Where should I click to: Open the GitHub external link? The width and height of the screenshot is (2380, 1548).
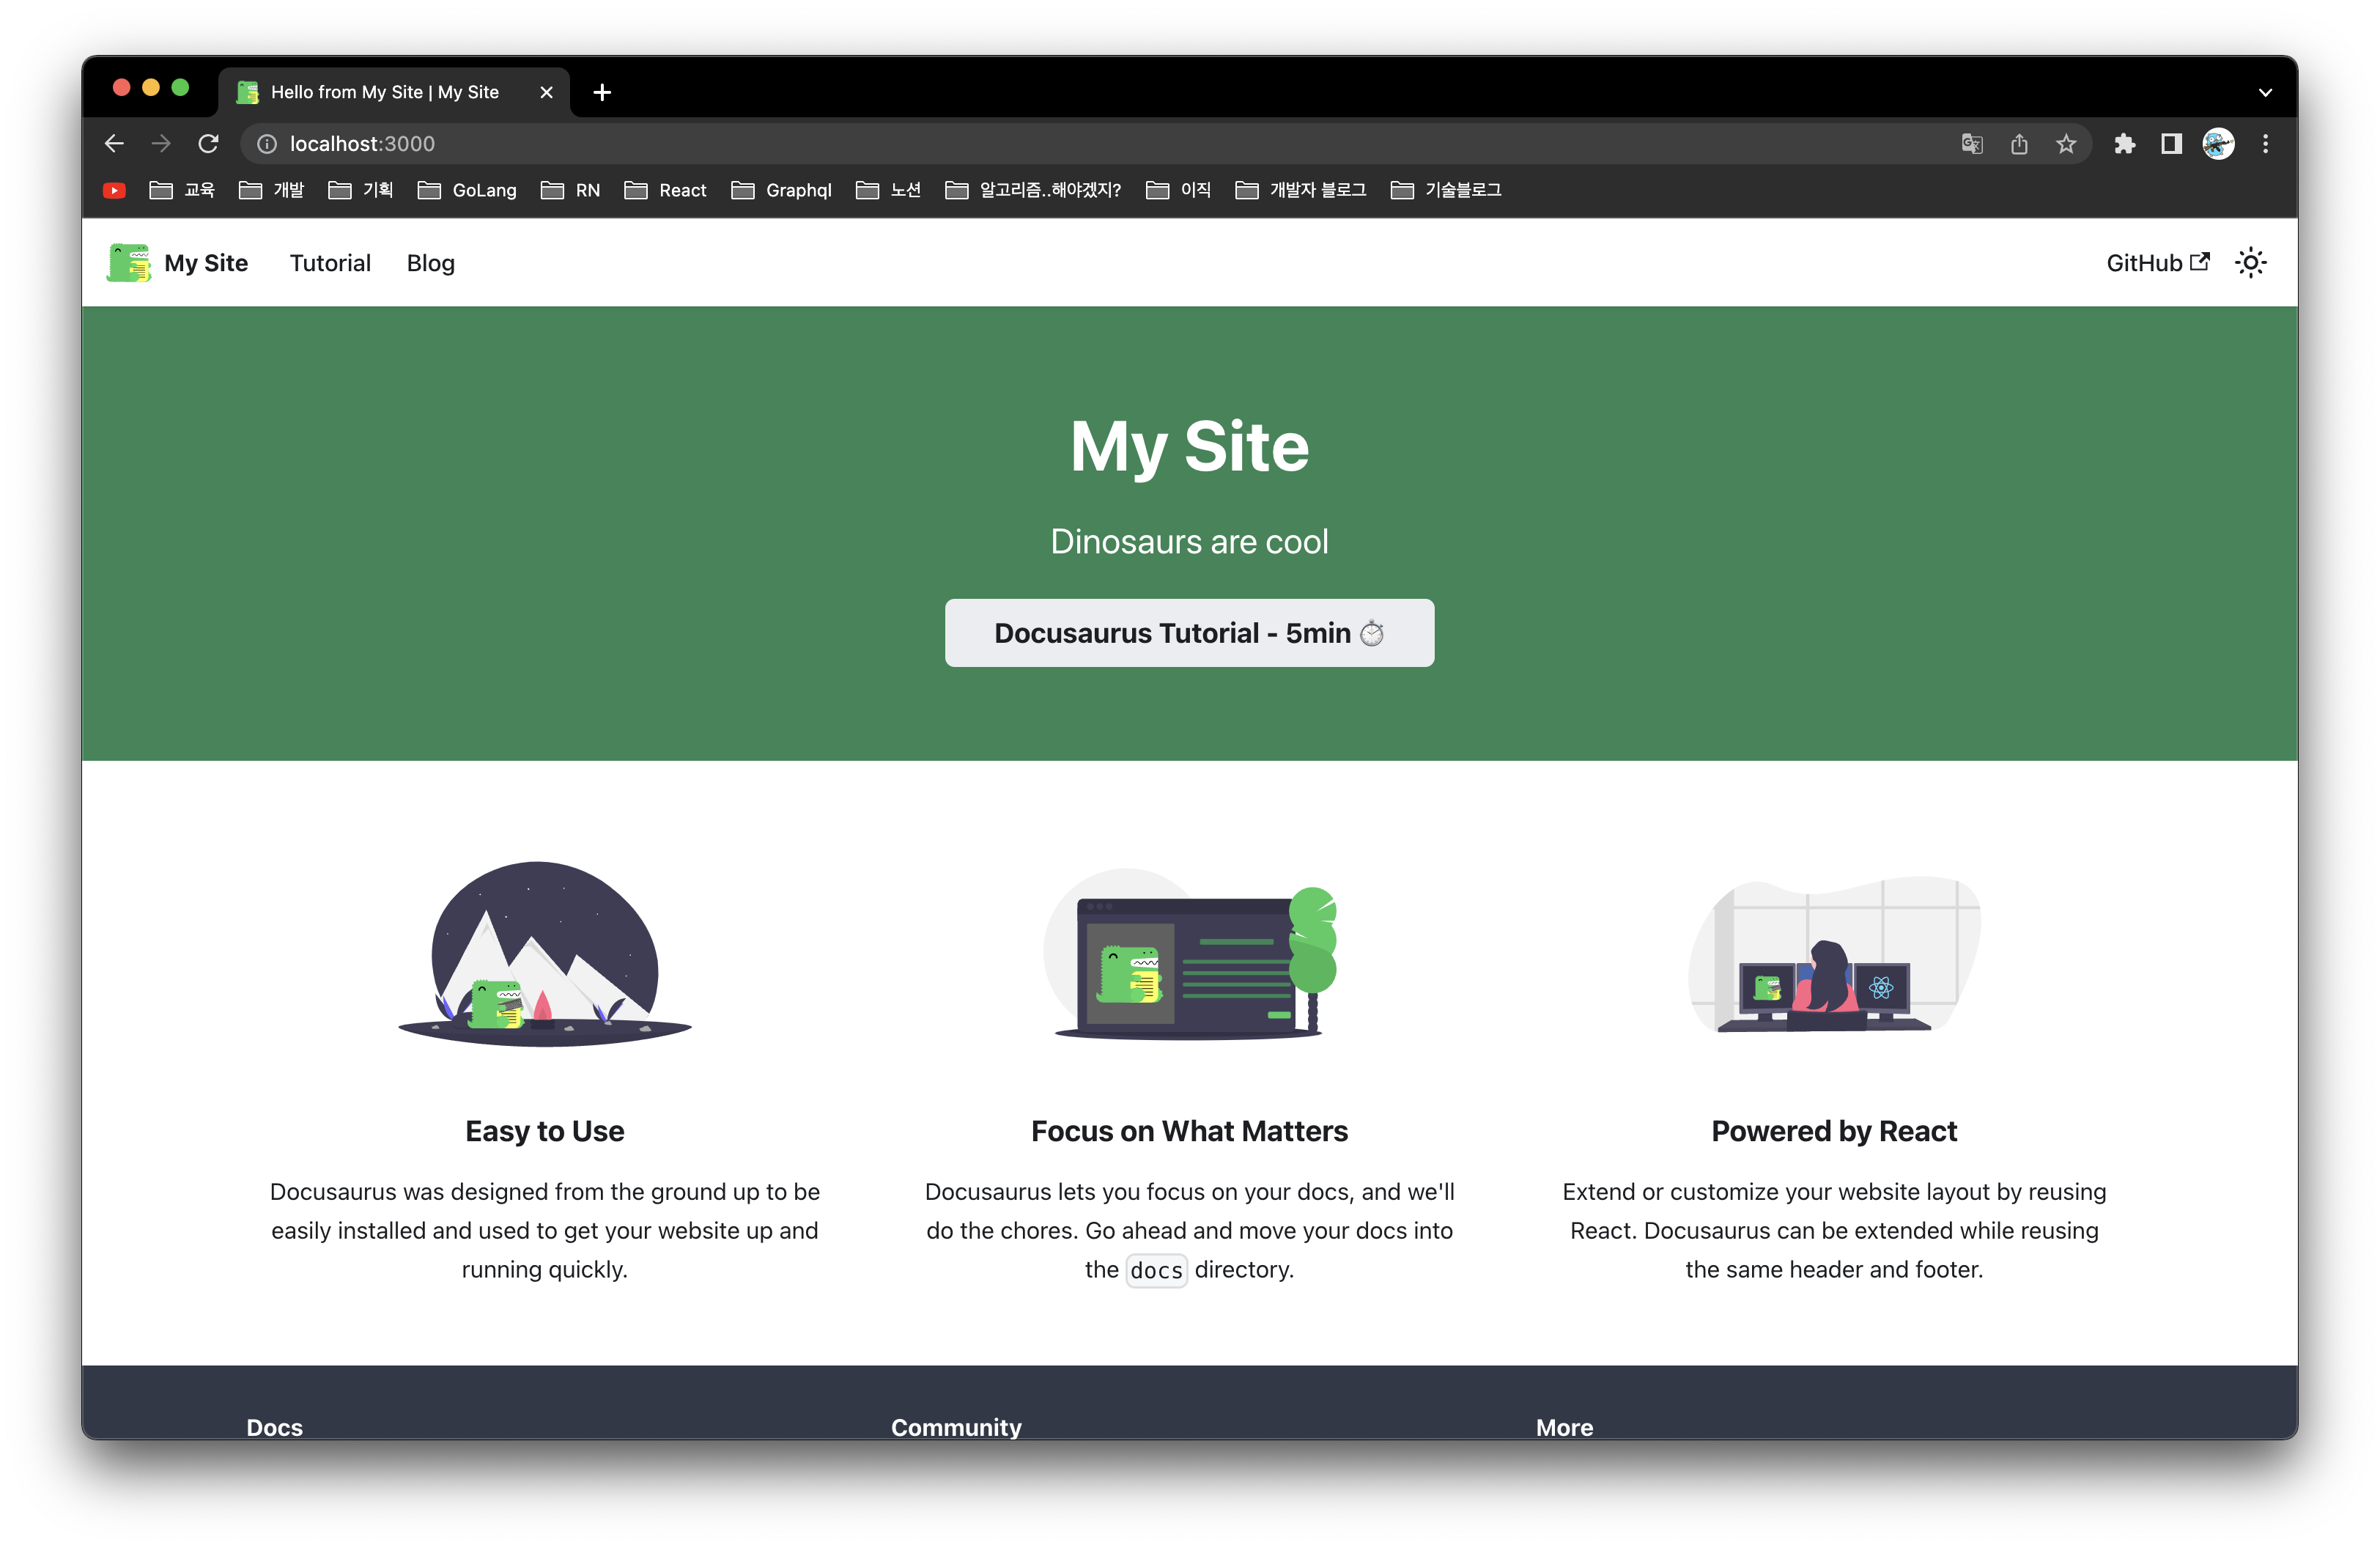(x=2157, y=263)
